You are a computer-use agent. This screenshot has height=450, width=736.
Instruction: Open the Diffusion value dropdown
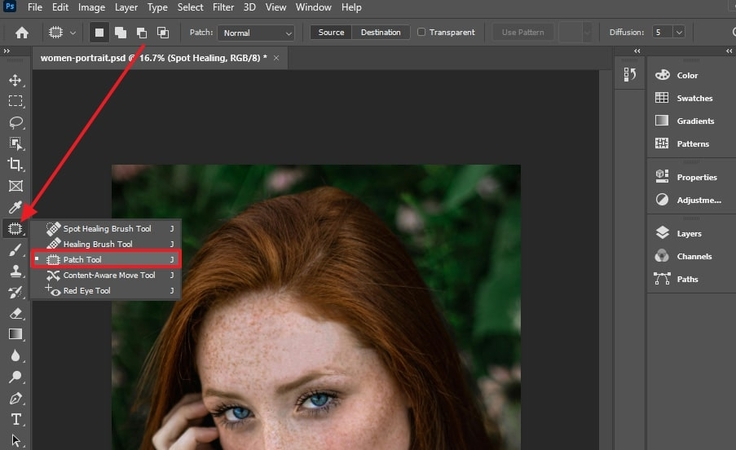pos(679,32)
